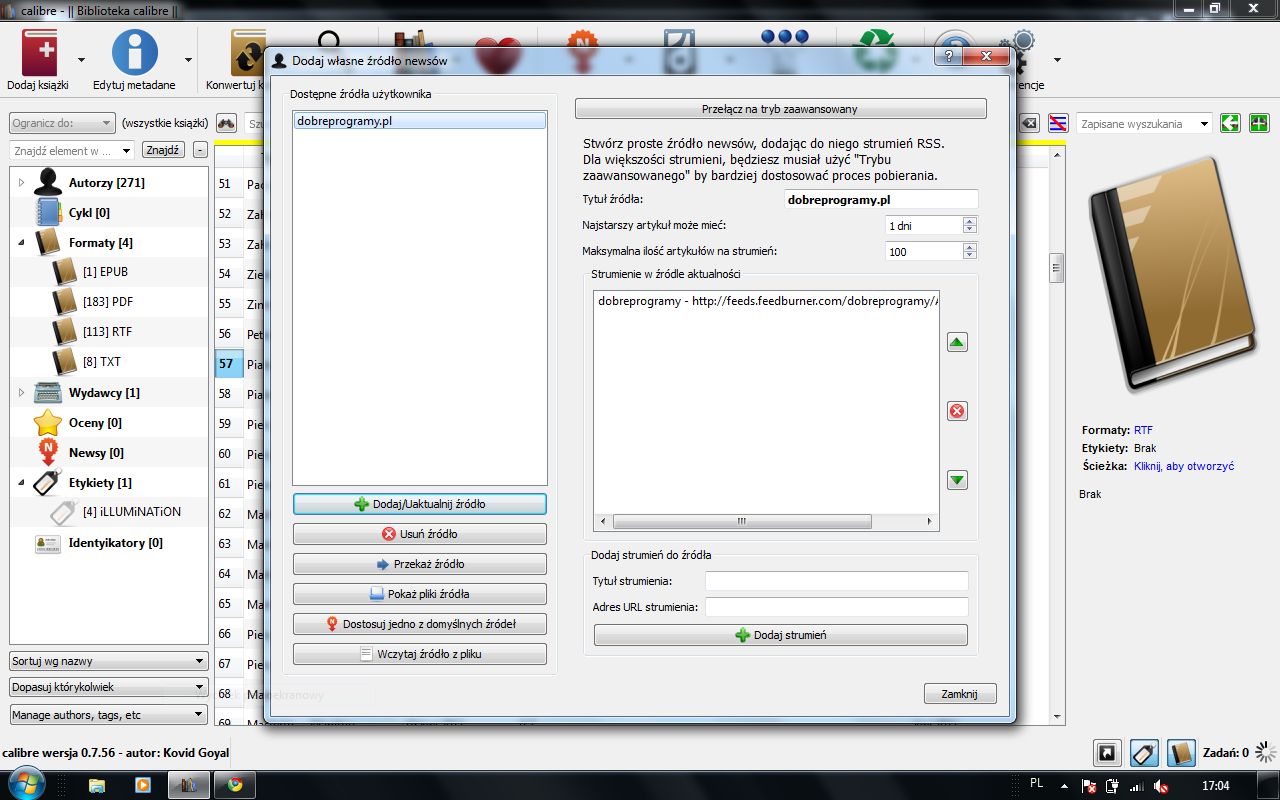Click the green move stream down arrow
This screenshot has height=800, width=1280.
pyautogui.click(x=957, y=480)
